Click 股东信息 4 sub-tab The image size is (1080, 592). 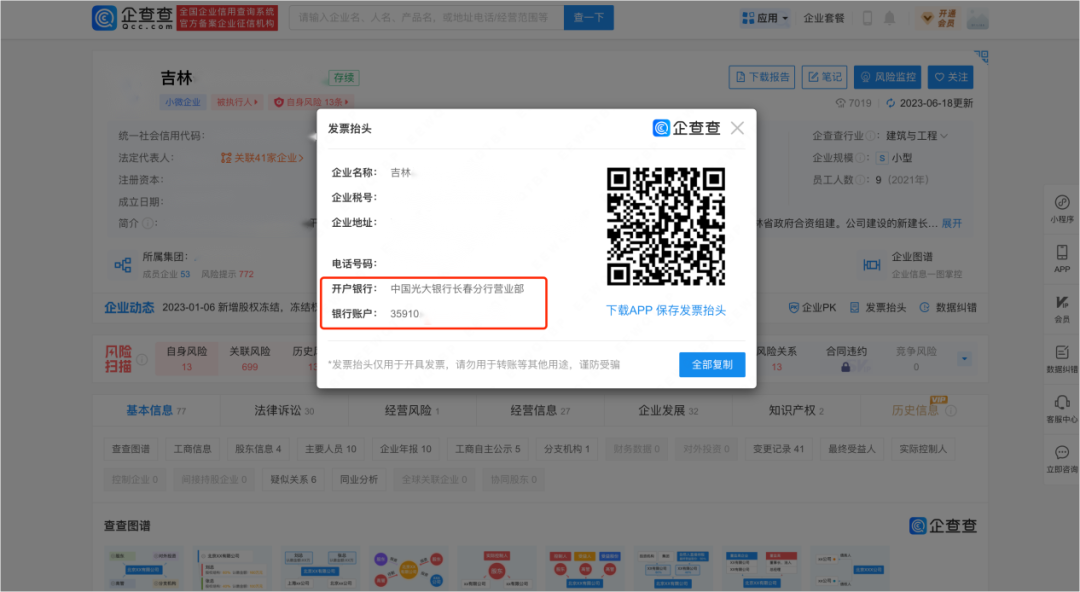point(258,449)
